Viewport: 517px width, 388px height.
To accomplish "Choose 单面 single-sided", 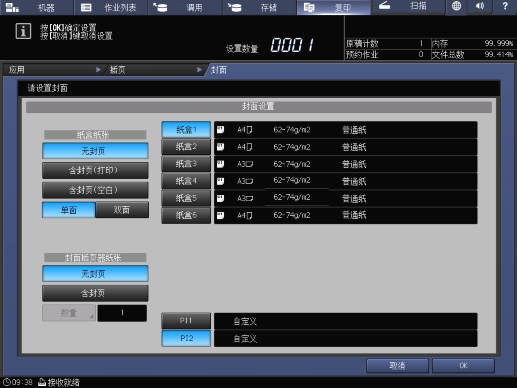I will point(69,210).
